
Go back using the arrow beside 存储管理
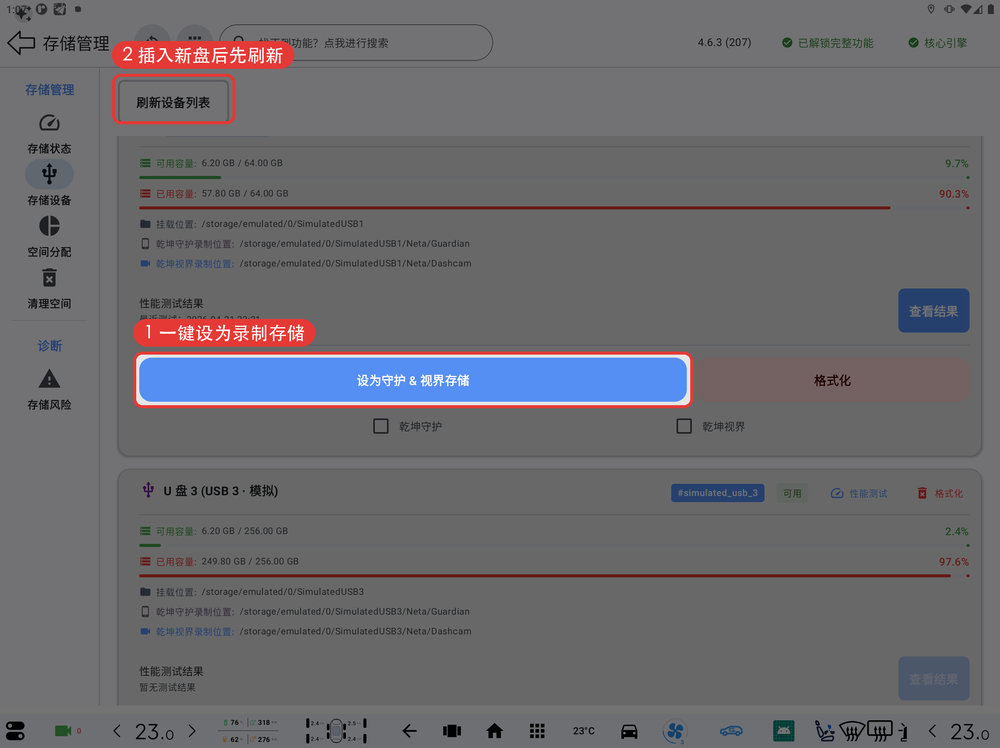pos(21,43)
